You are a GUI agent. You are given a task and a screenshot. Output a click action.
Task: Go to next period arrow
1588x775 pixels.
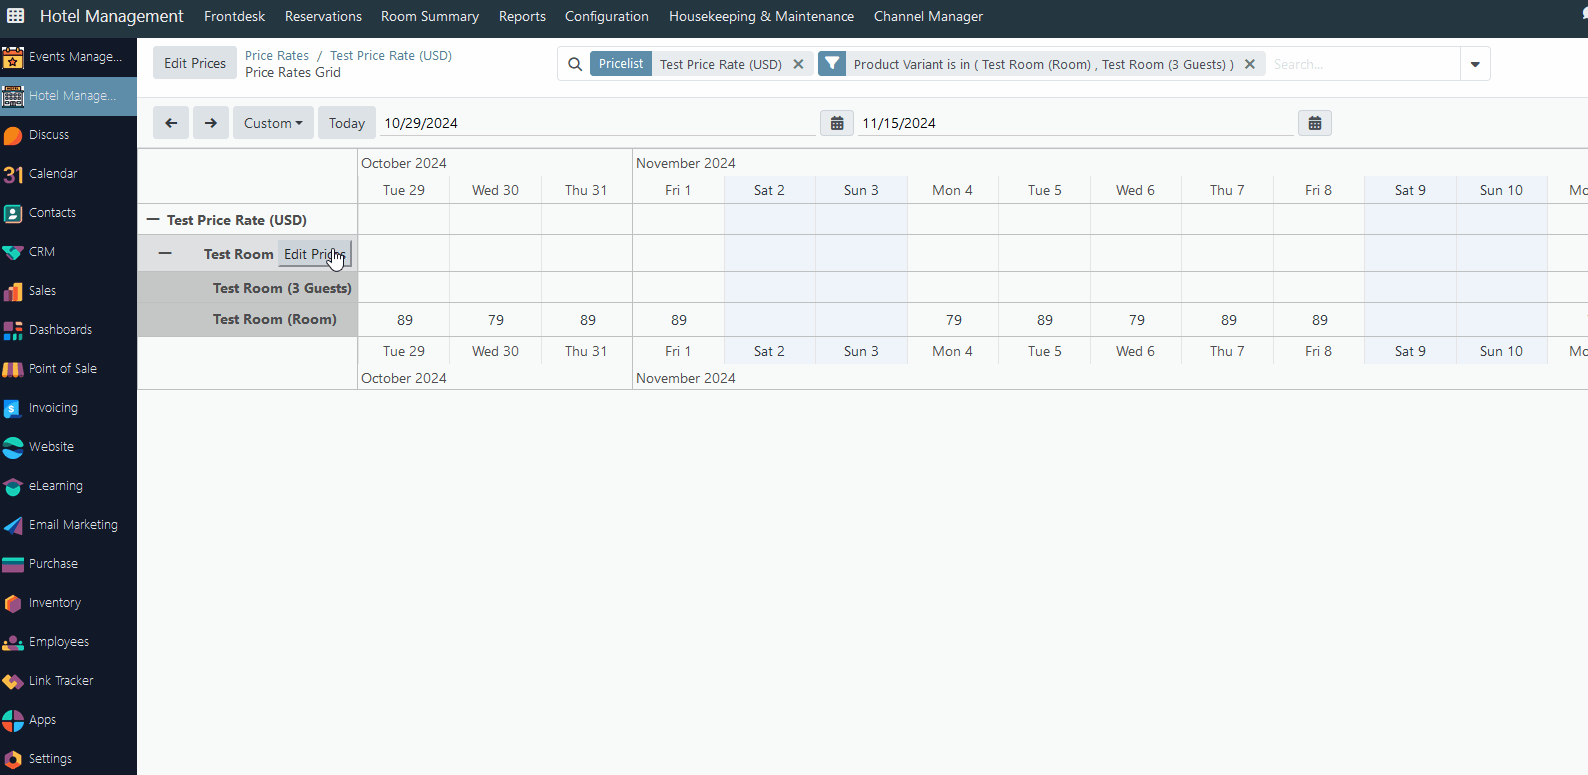(x=211, y=123)
